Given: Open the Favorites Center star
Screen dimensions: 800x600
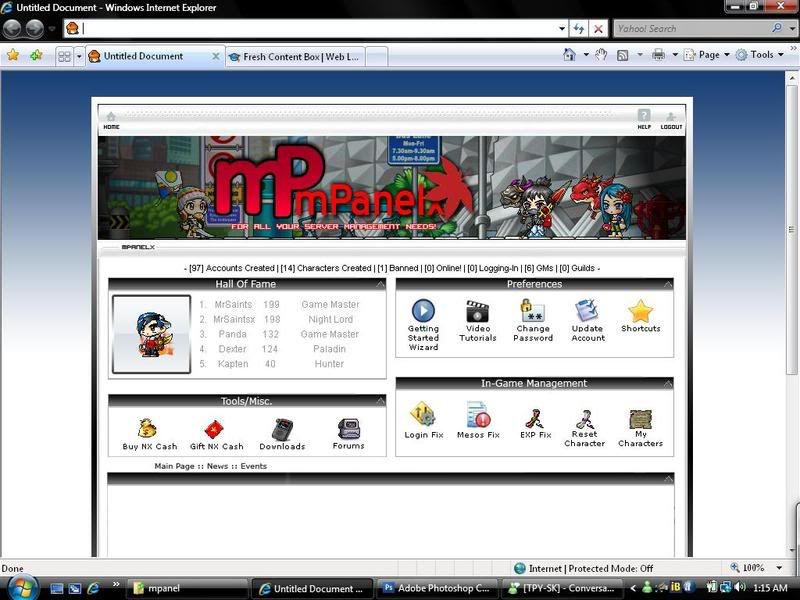Looking at the screenshot, I should [x=13, y=55].
